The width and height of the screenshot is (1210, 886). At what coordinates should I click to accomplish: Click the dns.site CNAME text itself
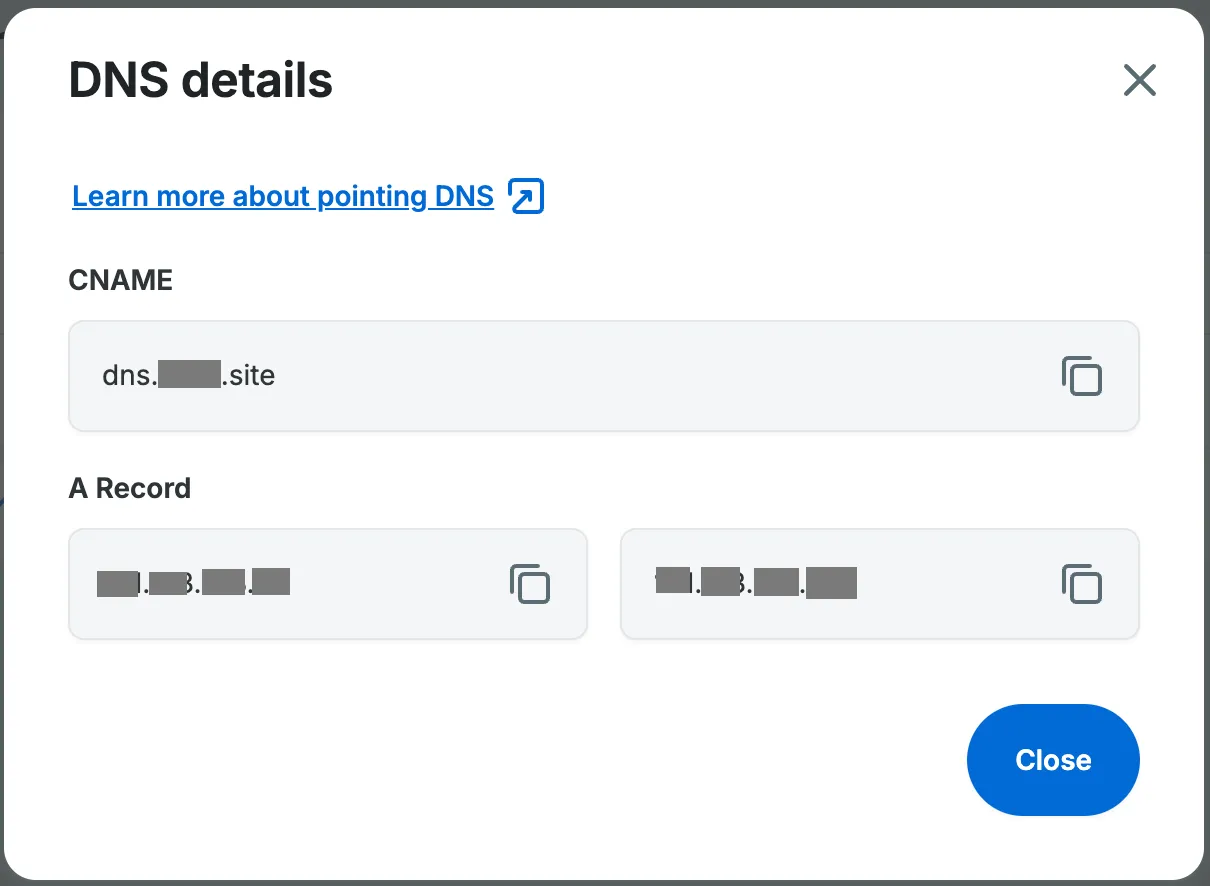pos(188,376)
